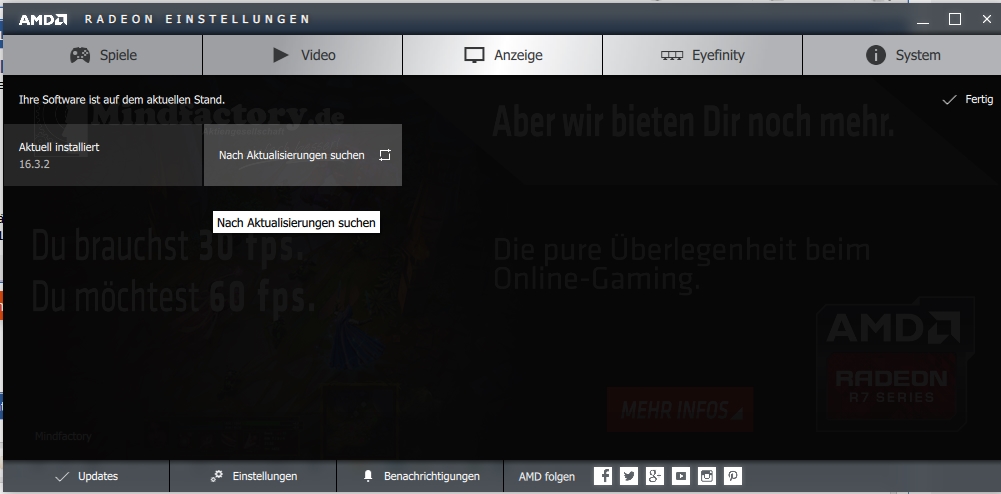Click the AMD logo in title bar

tap(43, 19)
